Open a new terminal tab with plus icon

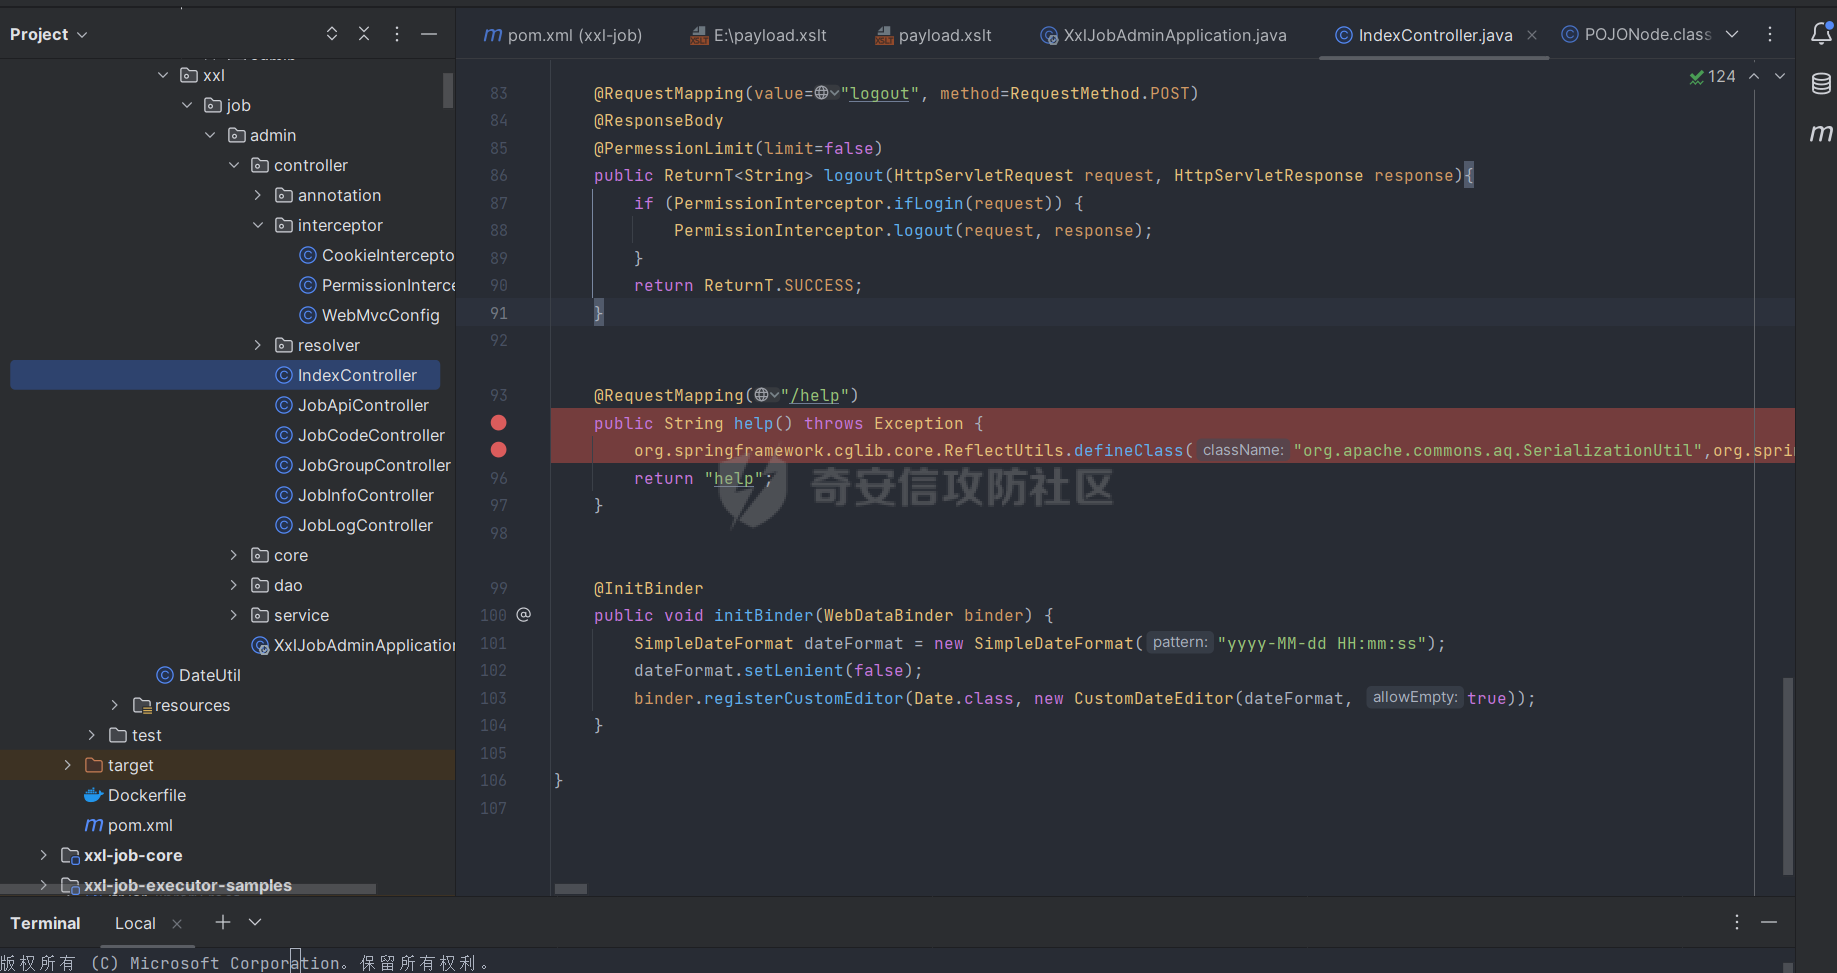[222, 922]
